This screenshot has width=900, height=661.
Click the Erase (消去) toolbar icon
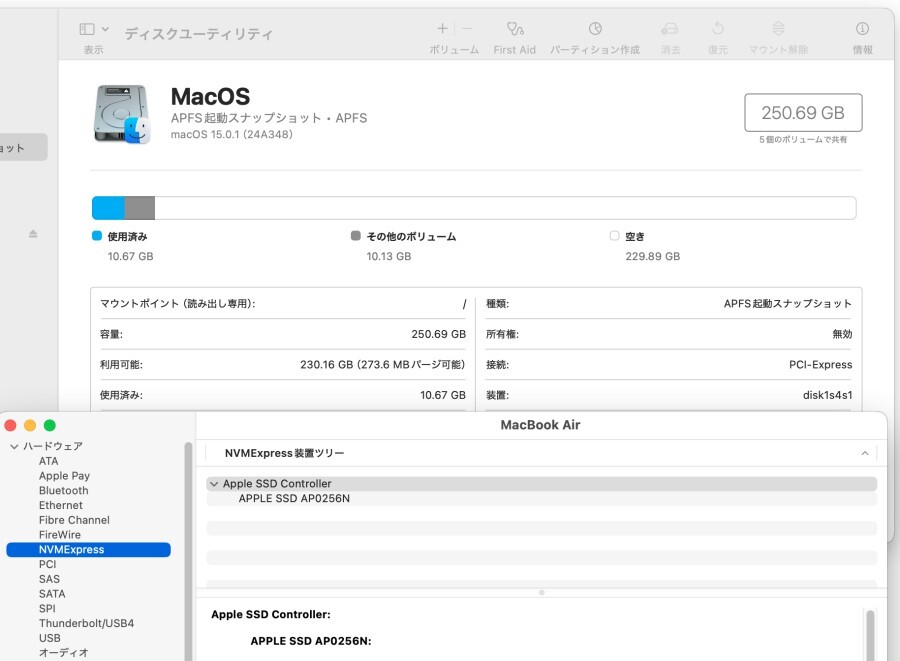tap(670, 30)
